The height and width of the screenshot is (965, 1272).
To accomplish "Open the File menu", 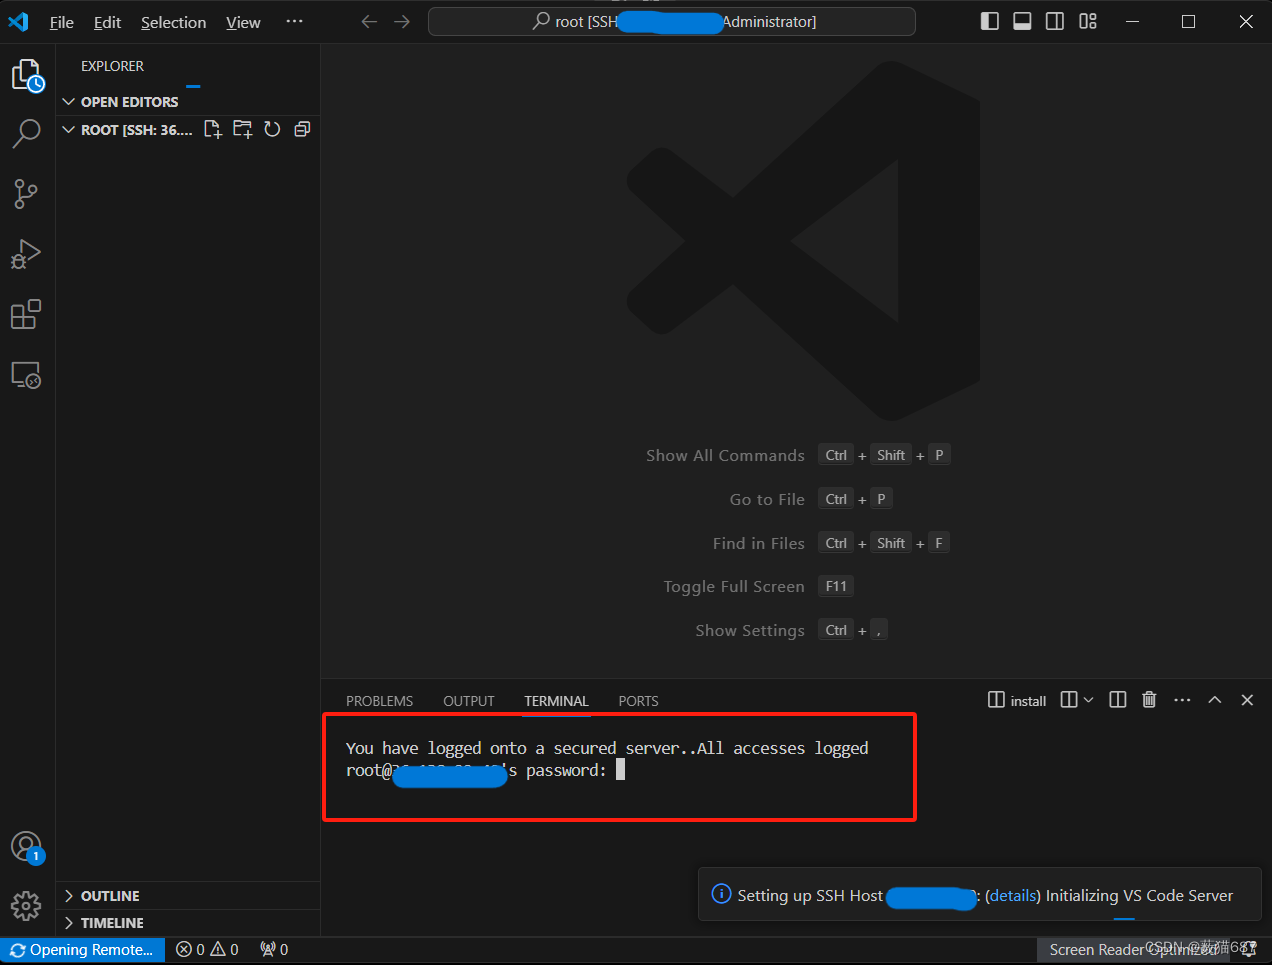I will click(62, 22).
